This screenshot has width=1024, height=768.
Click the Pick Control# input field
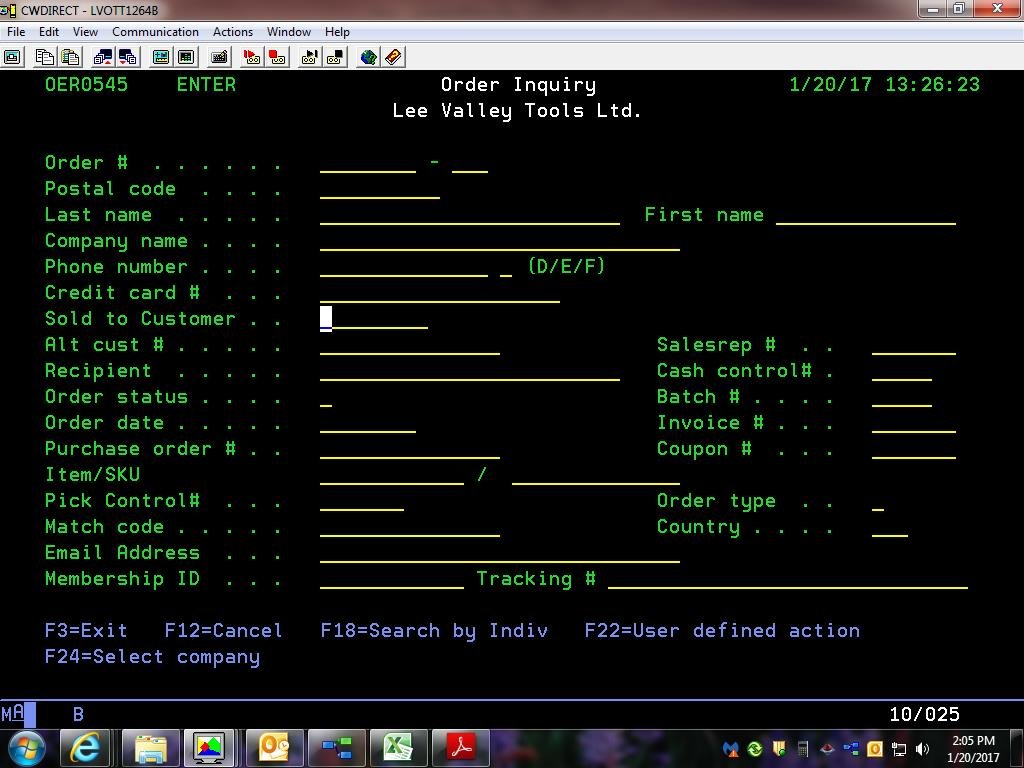pyautogui.click(x=362, y=502)
